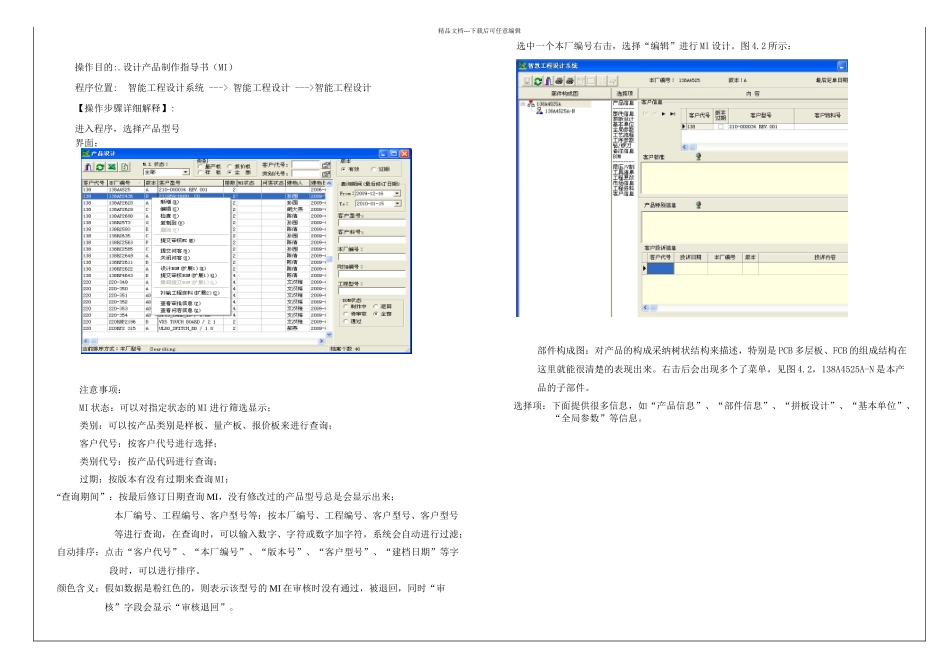Select 样板 category radio button
The image size is (950, 672).
pos(200,173)
